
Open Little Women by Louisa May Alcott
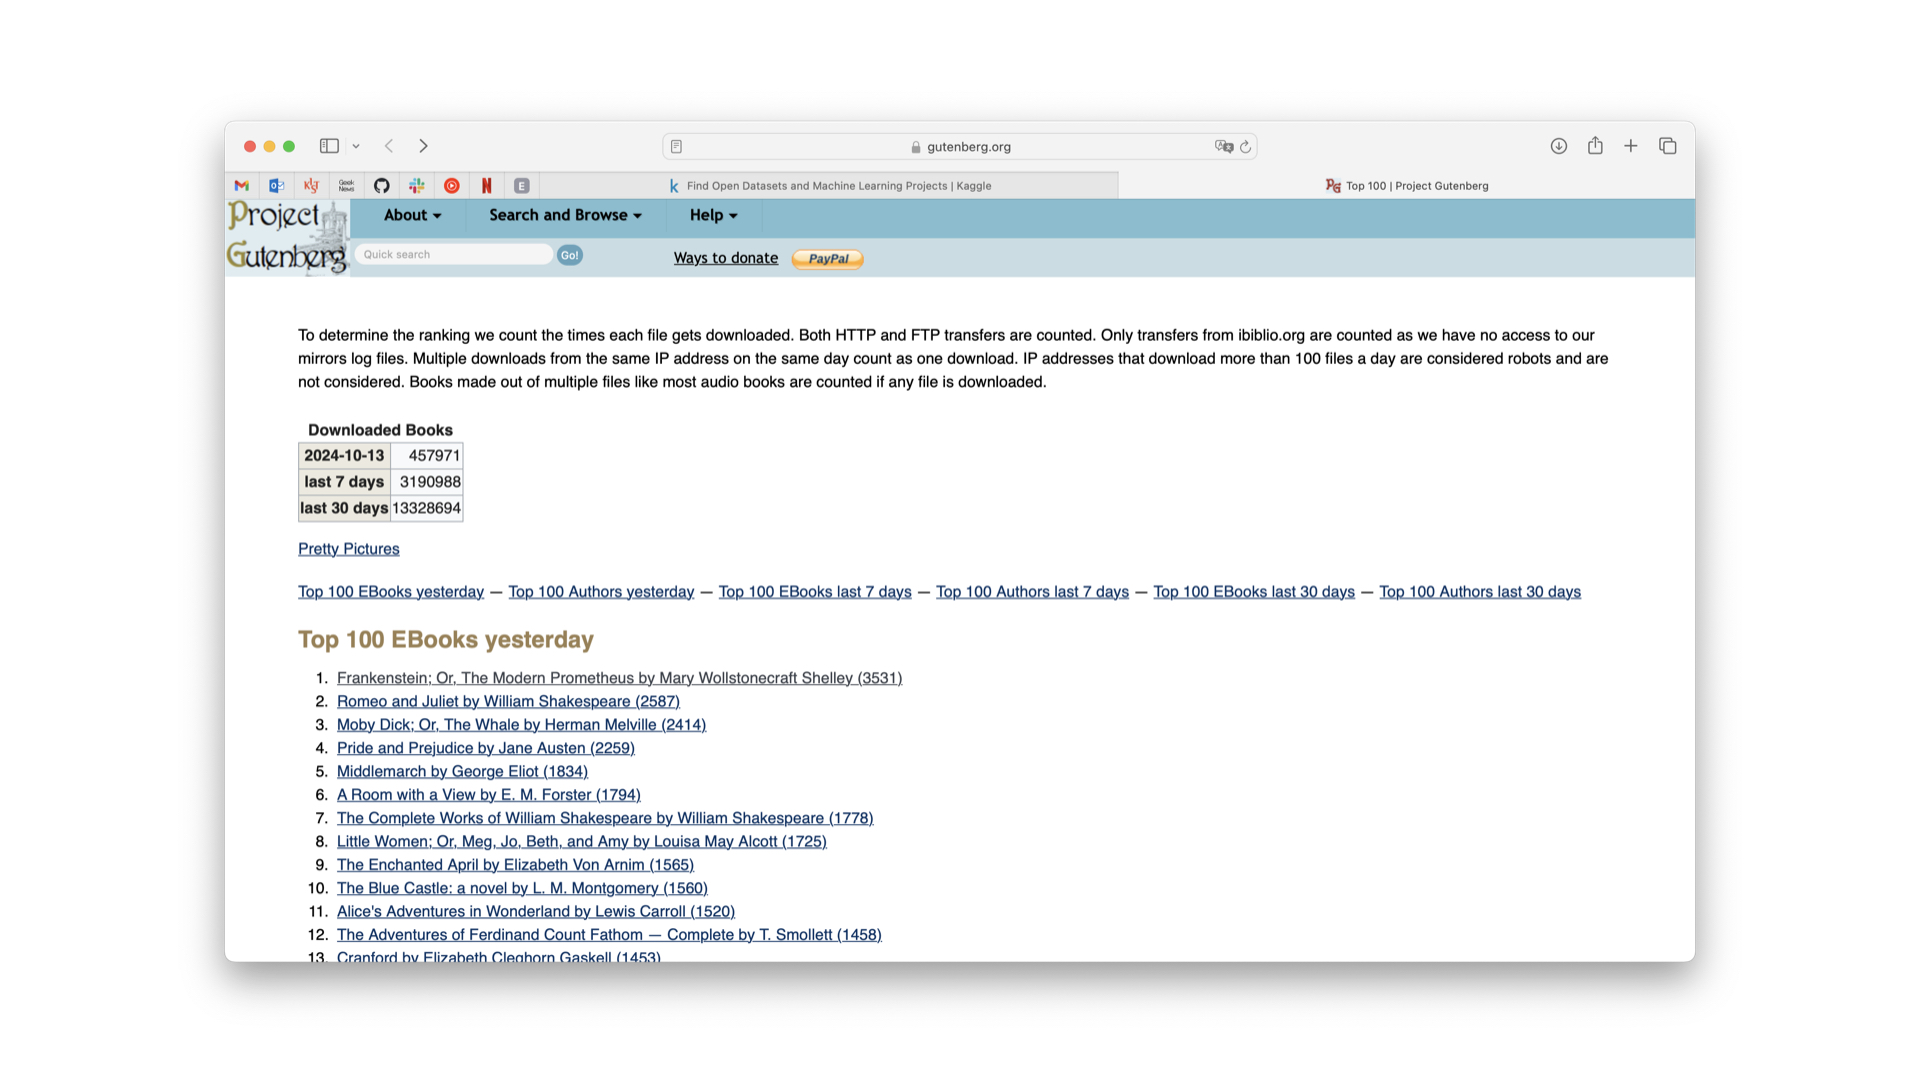[x=582, y=842]
